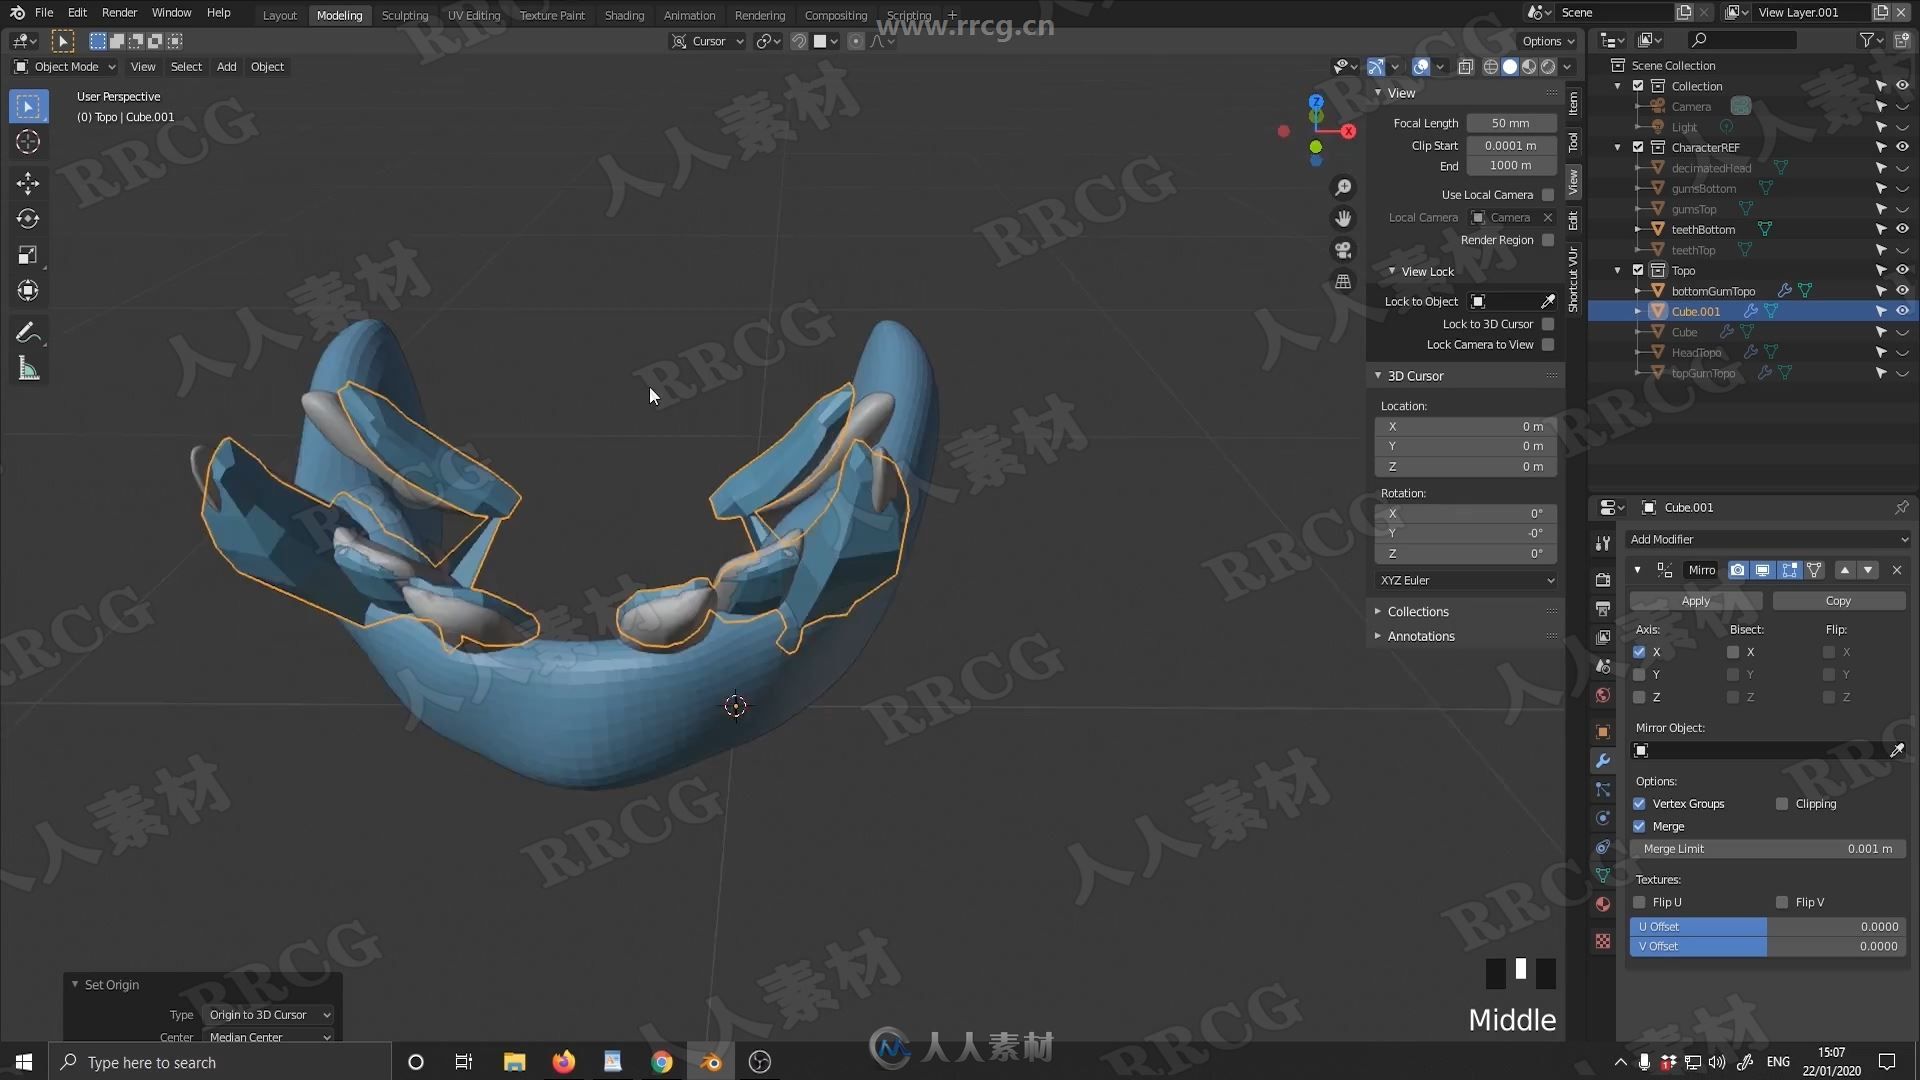Open the UV Editing workspace tab

(x=473, y=15)
